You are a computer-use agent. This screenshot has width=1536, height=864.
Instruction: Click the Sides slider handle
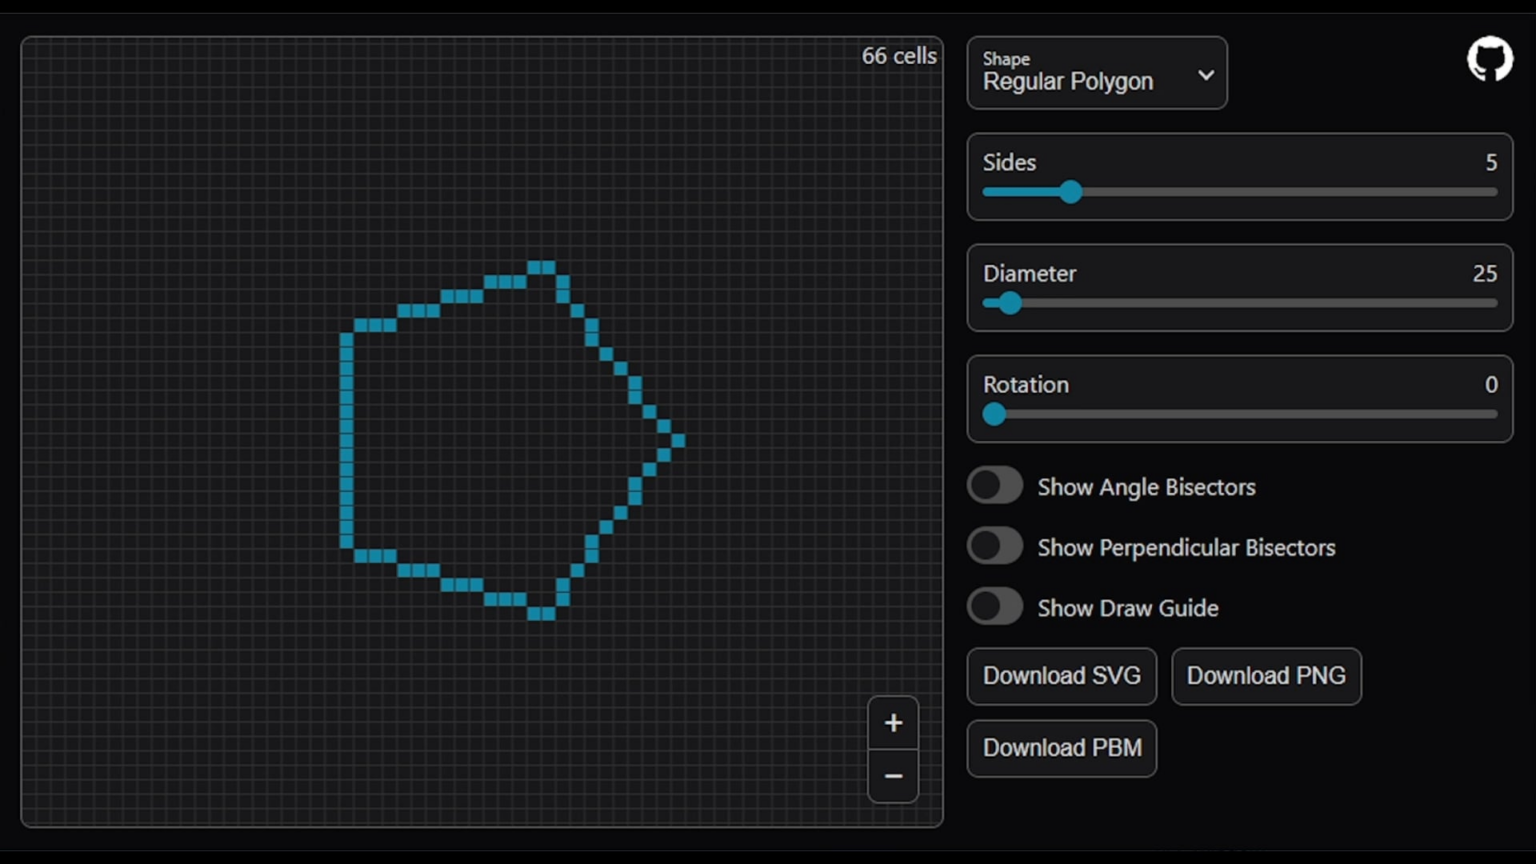coord(1070,192)
